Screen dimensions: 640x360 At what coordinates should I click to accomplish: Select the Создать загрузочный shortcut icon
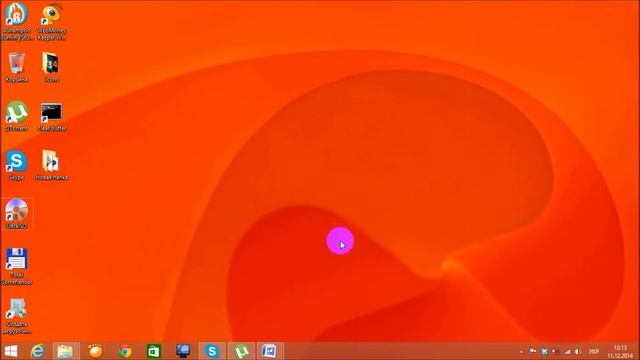point(16,316)
